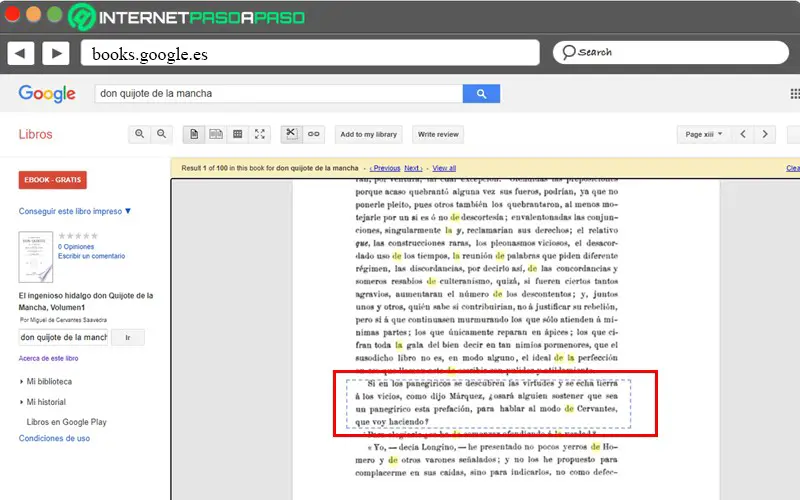This screenshot has width=800, height=500.
Task: Switch to two-page view
Action: click(216, 134)
